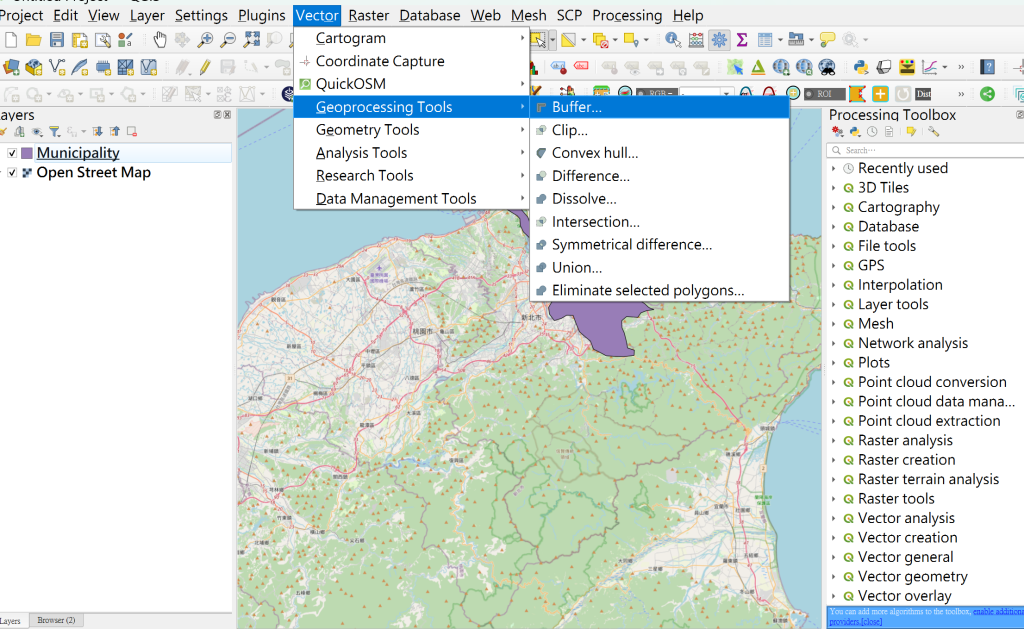Create a new project with the blank page icon
The image size is (1024, 629).
point(11,40)
